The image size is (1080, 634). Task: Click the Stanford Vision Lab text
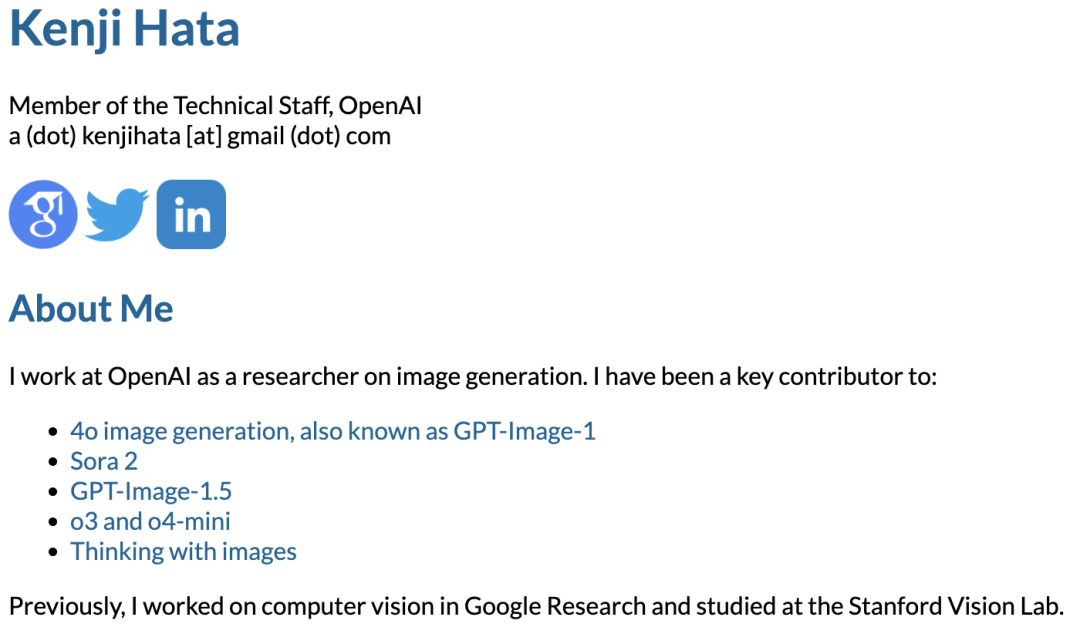[x=955, y=606]
